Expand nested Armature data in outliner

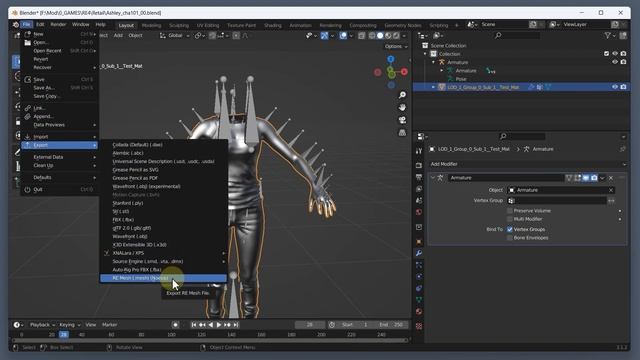tap(442, 71)
